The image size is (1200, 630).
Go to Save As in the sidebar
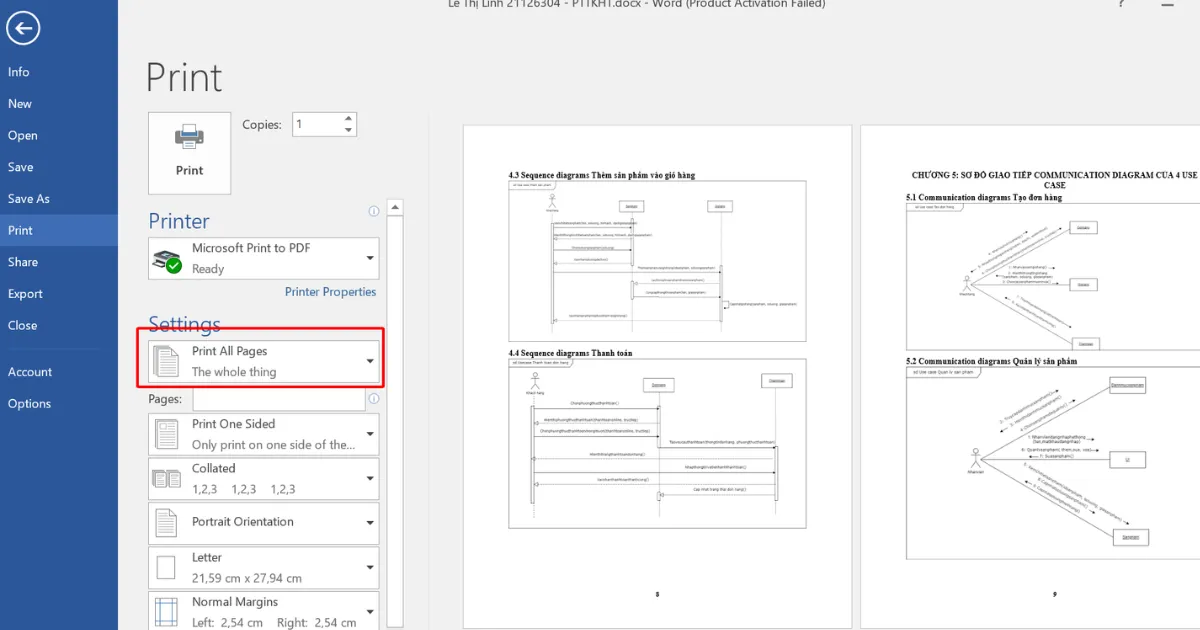[x=29, y=199]
